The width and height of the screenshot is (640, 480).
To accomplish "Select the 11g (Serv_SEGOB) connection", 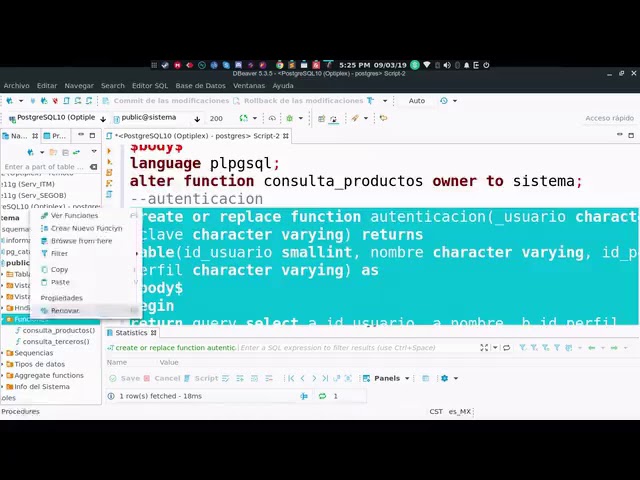I will click(x=34, y=196).
